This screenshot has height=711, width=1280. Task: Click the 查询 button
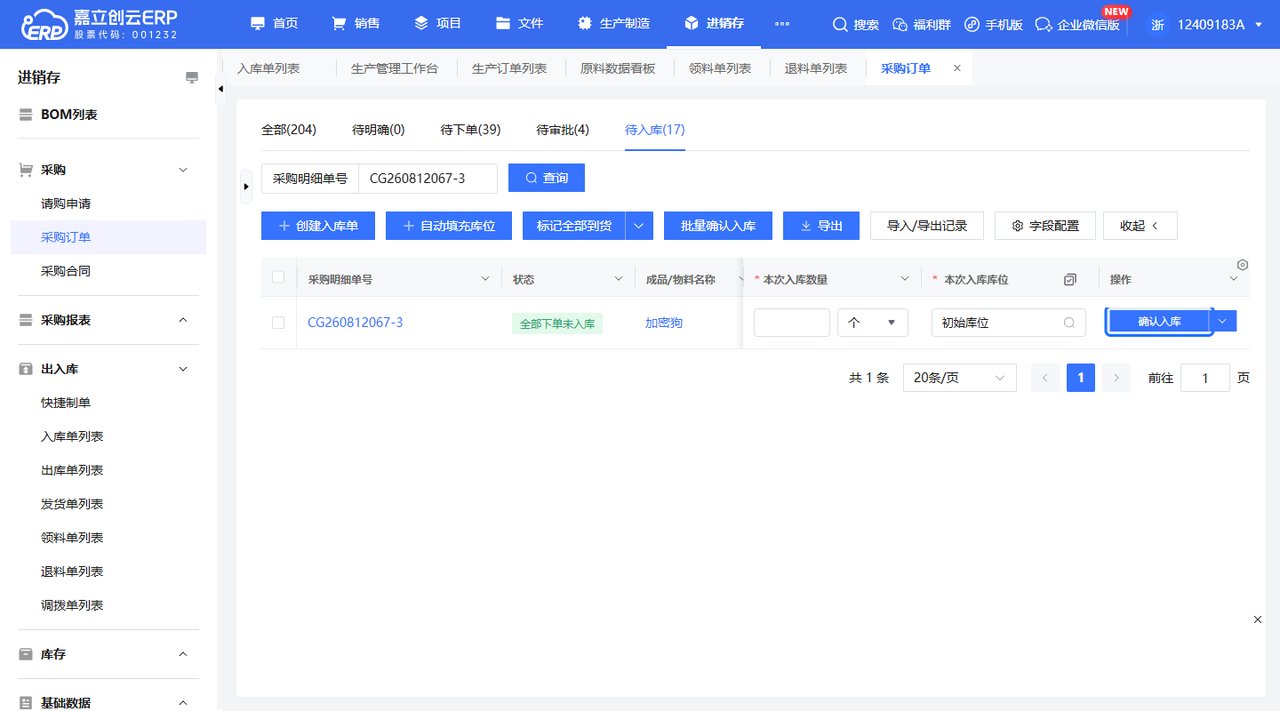click(546, 178)
